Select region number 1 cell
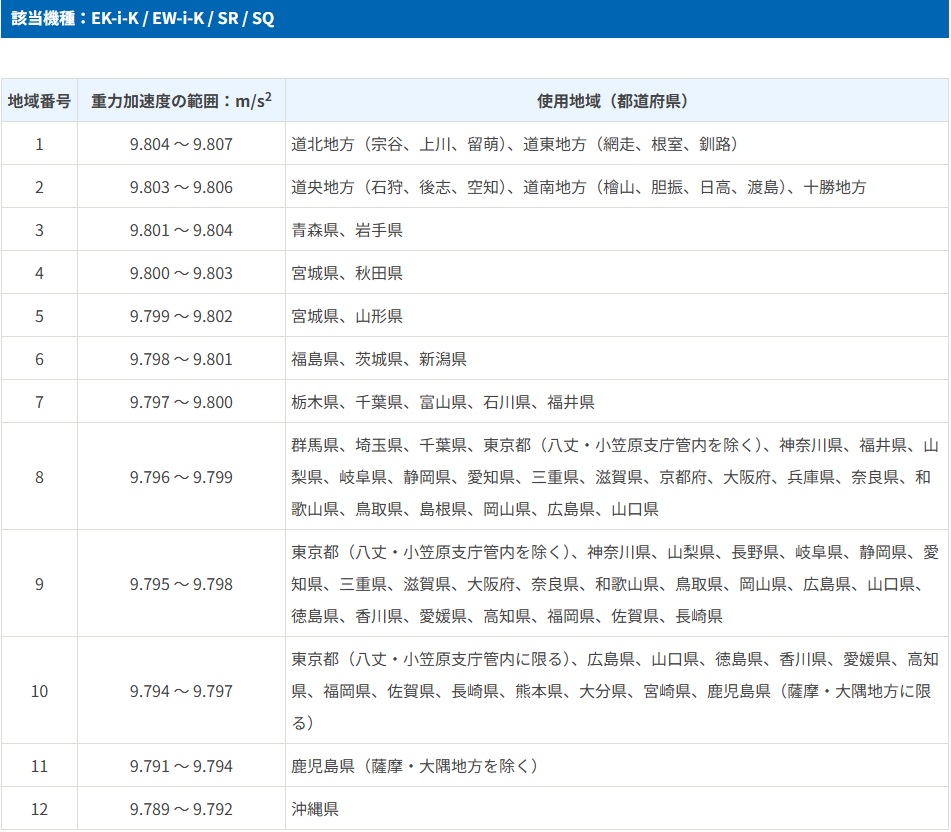The width and height of the screenshot is (951, 832). 39,144
